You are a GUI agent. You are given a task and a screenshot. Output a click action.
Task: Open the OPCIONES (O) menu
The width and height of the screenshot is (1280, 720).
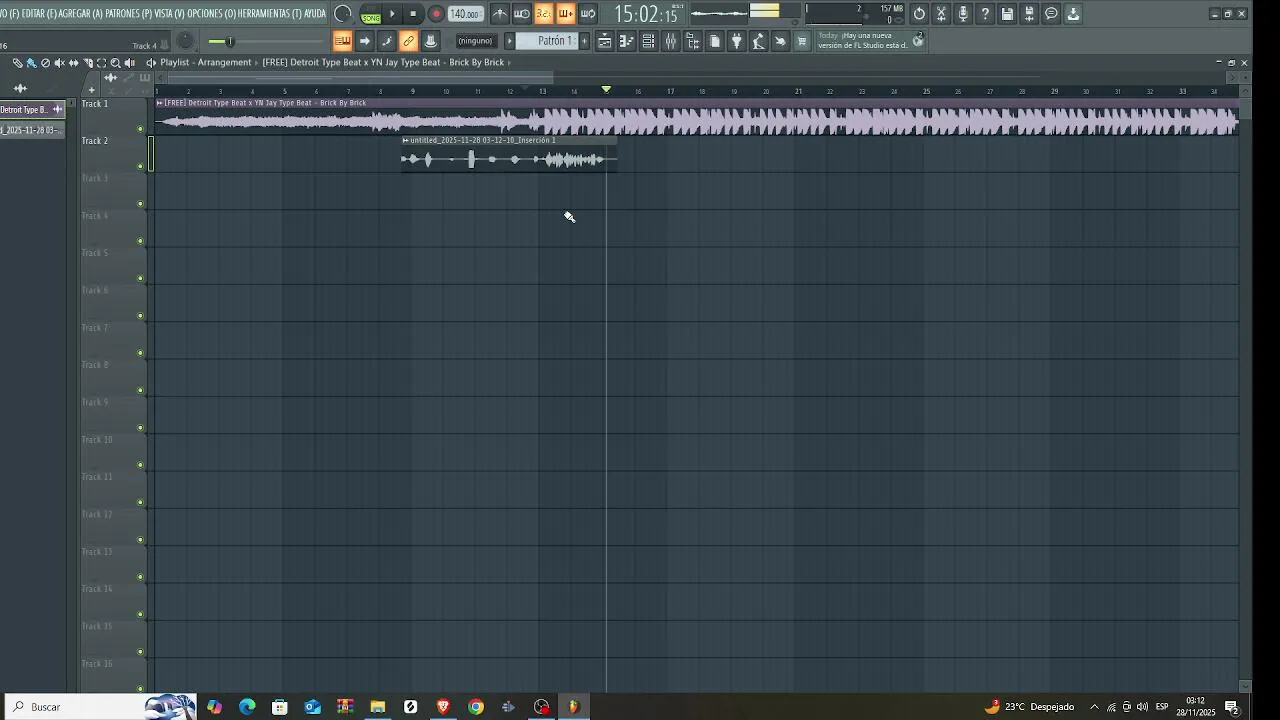[212, 14]
